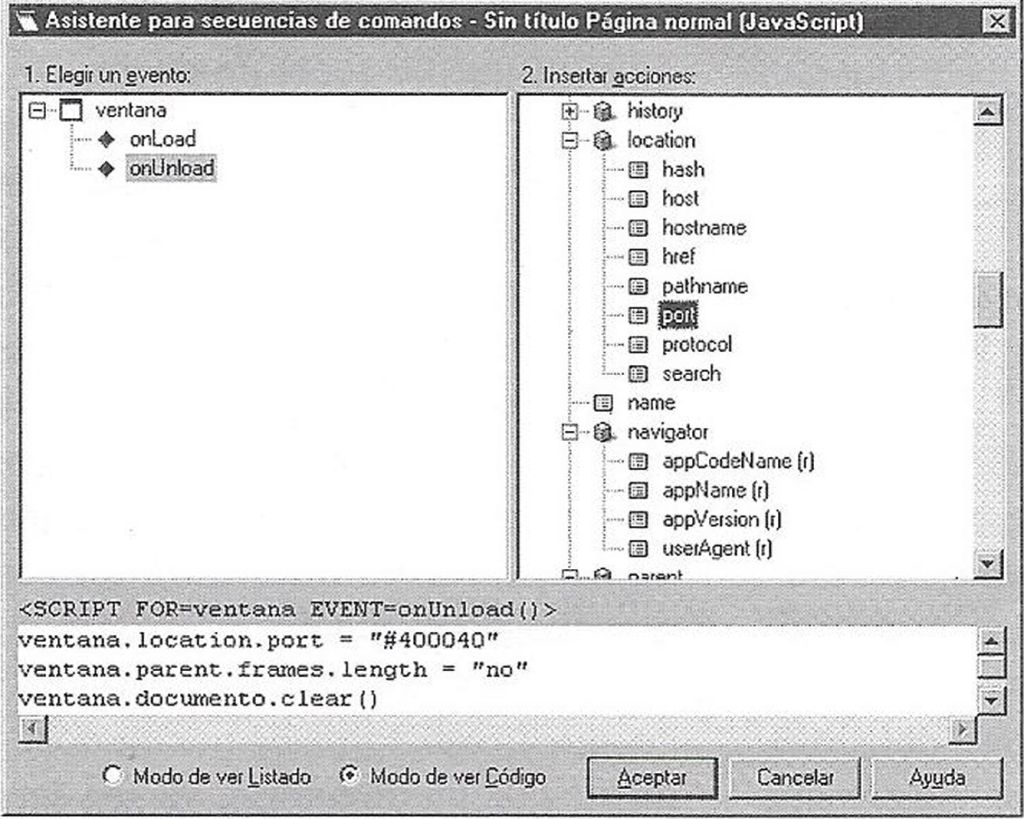Click the actions tree scroll up arrow
This screenshot has height=819, width=1024.
988,112
